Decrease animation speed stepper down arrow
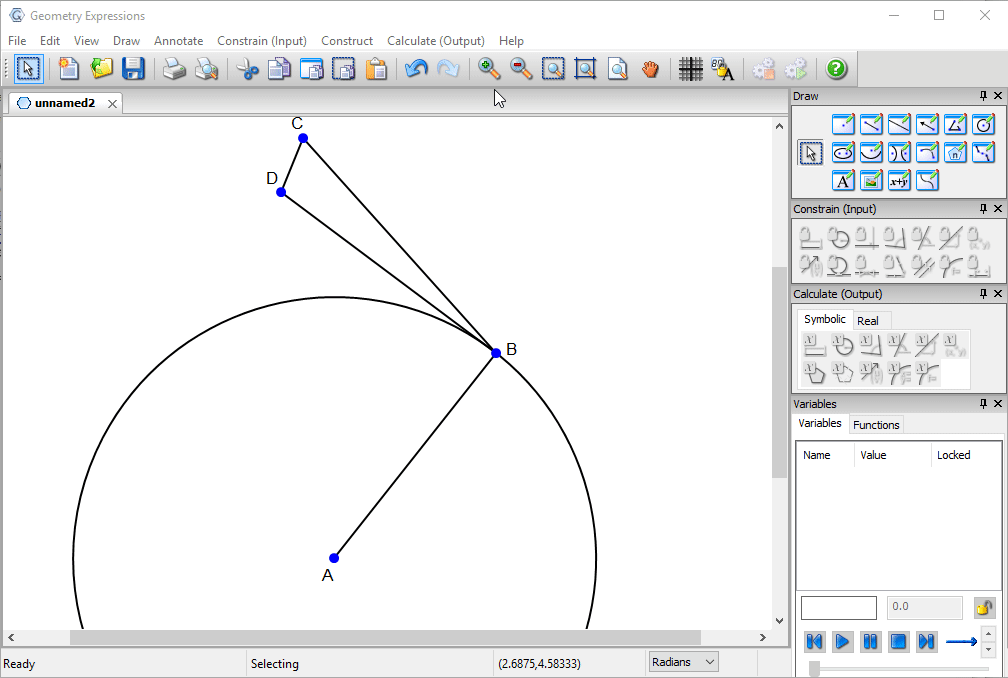 tap(988, 649)
